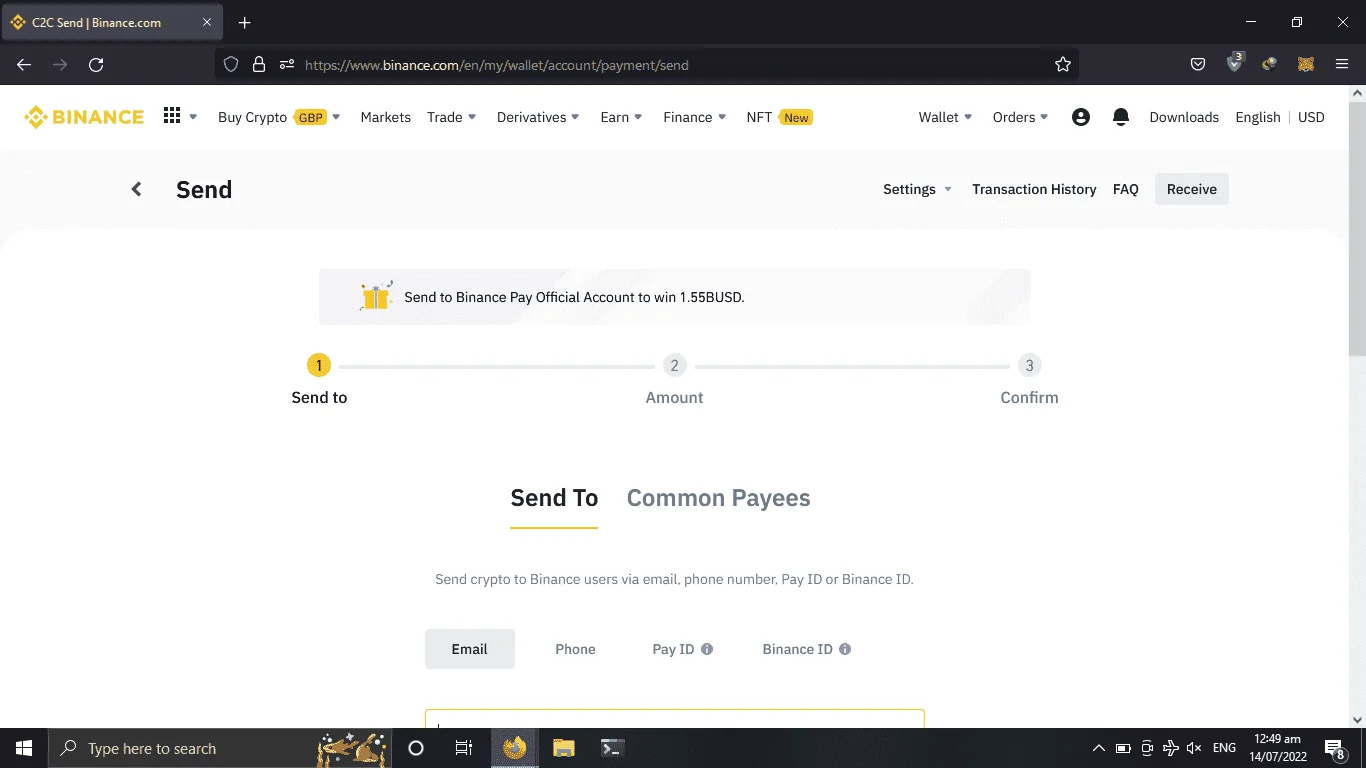The image size is (1366, 768).
Task: Show hidden system tray icons
Action: pyautogui.click(x=1099, y=748)
